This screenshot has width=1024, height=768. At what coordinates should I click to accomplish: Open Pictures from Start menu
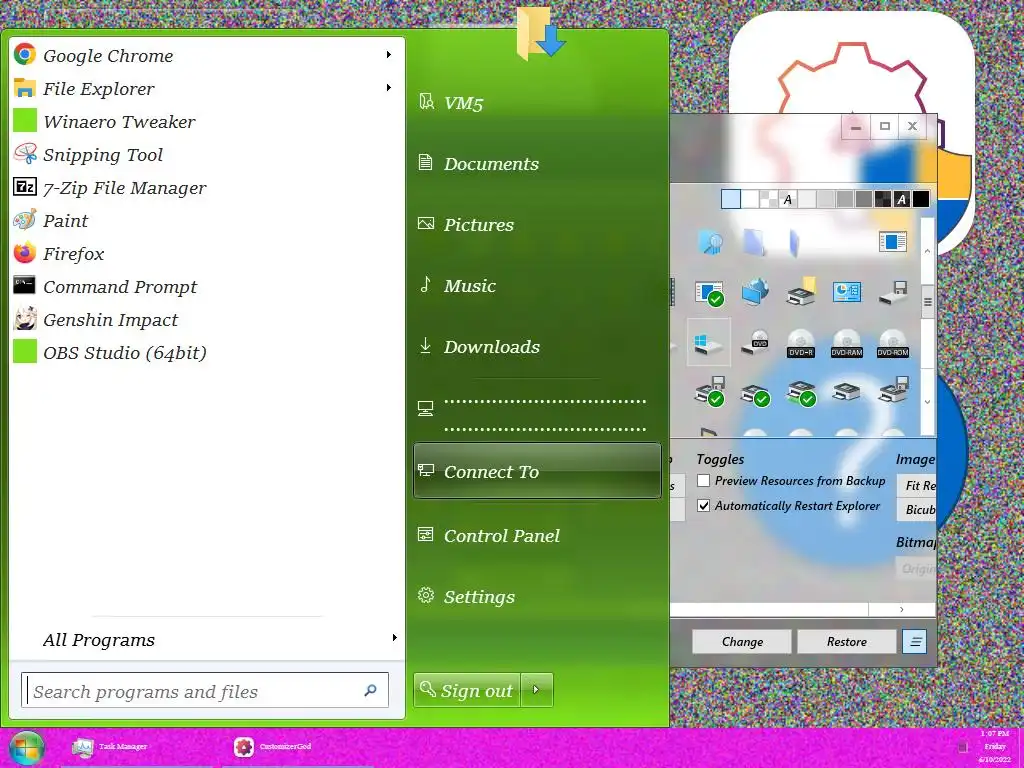[x=537, y=225]
